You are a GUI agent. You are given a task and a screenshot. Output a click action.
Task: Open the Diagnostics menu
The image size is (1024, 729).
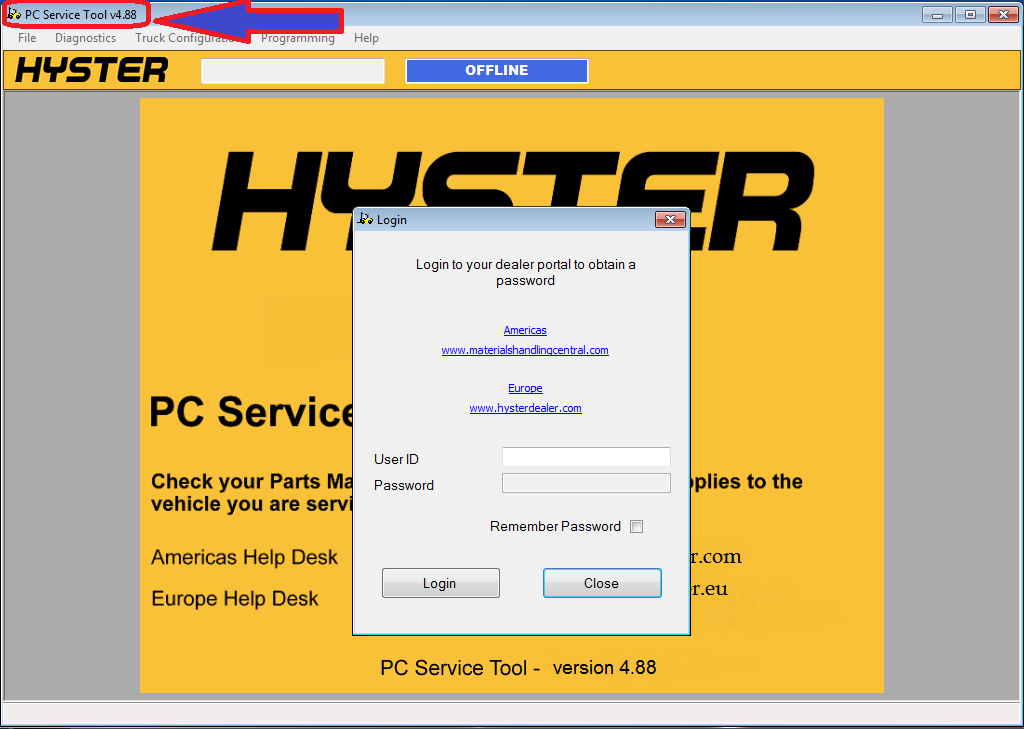point(86,38)
